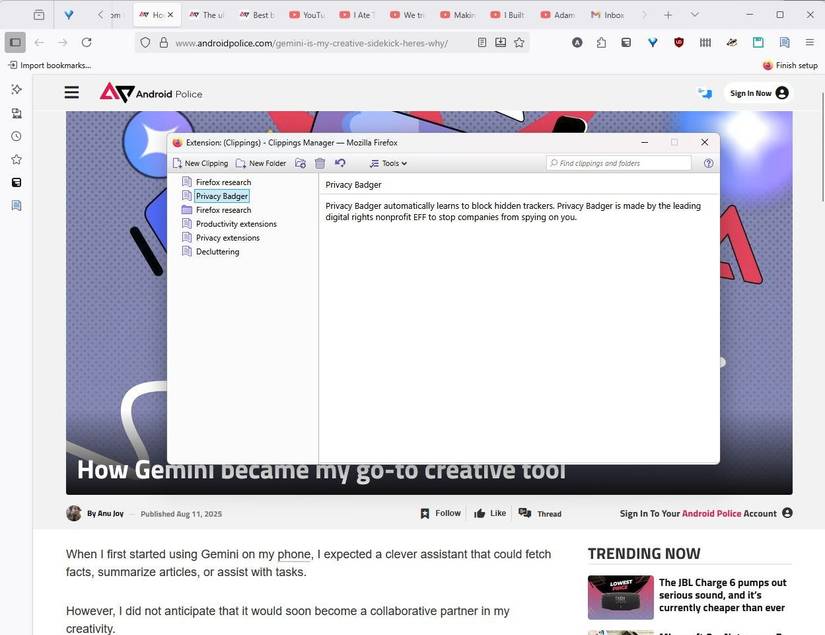The image size is (825, 635).
Task: Toggle bookmark star for the current page
Action: (520, 42)
